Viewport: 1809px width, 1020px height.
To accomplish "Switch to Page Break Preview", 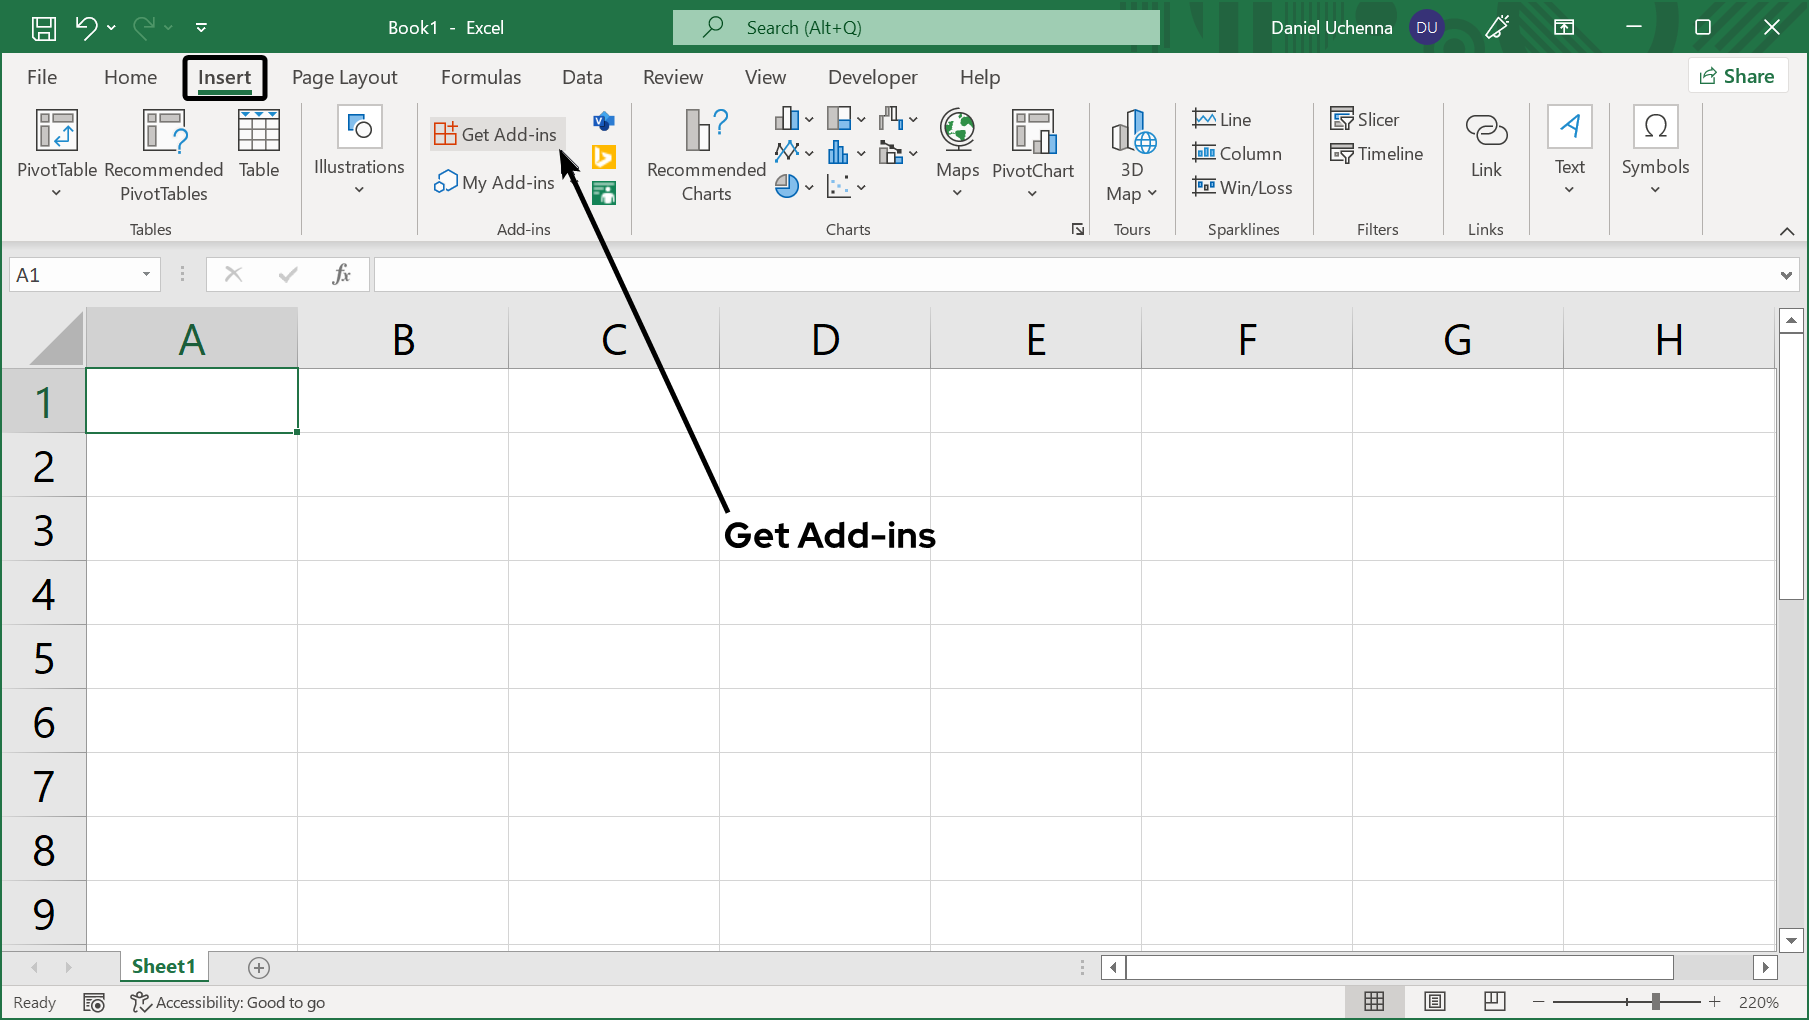I will [x=1495, y=1001].
